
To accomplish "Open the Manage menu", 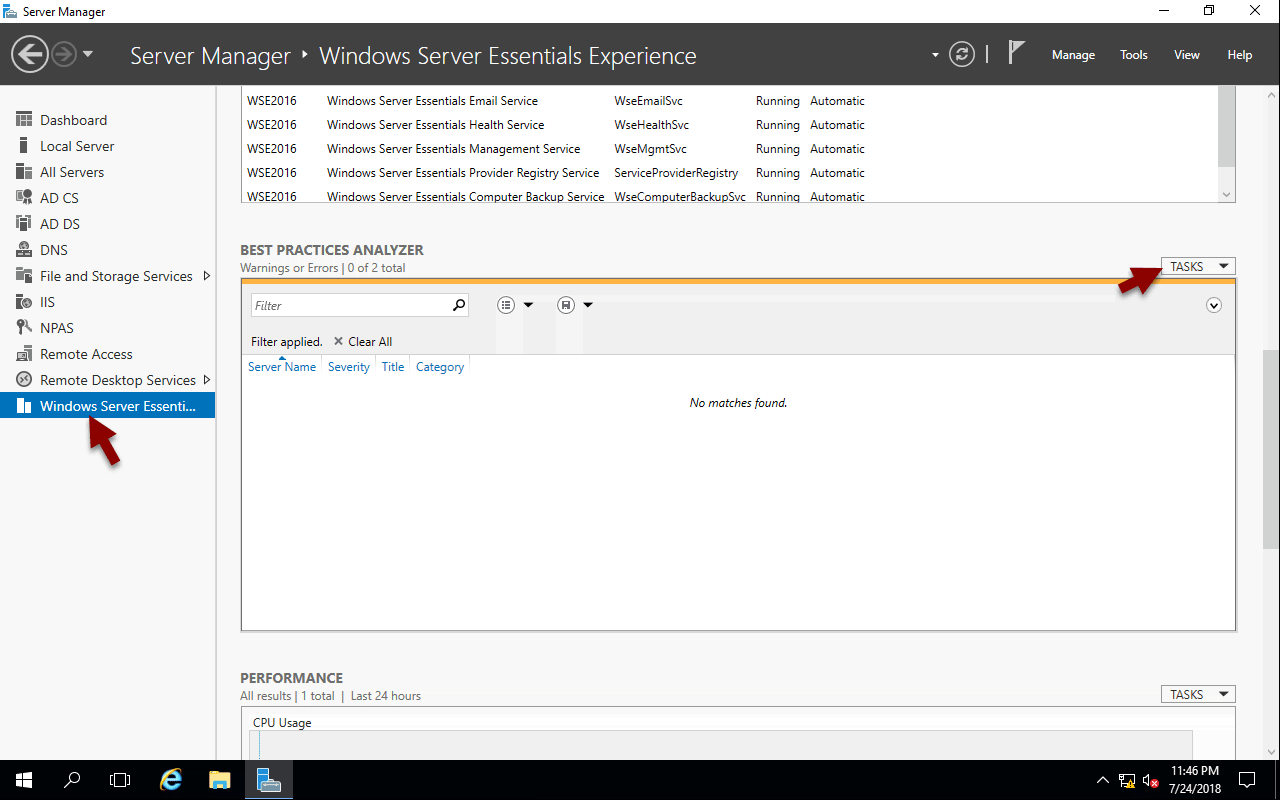I will (1073, 55).
